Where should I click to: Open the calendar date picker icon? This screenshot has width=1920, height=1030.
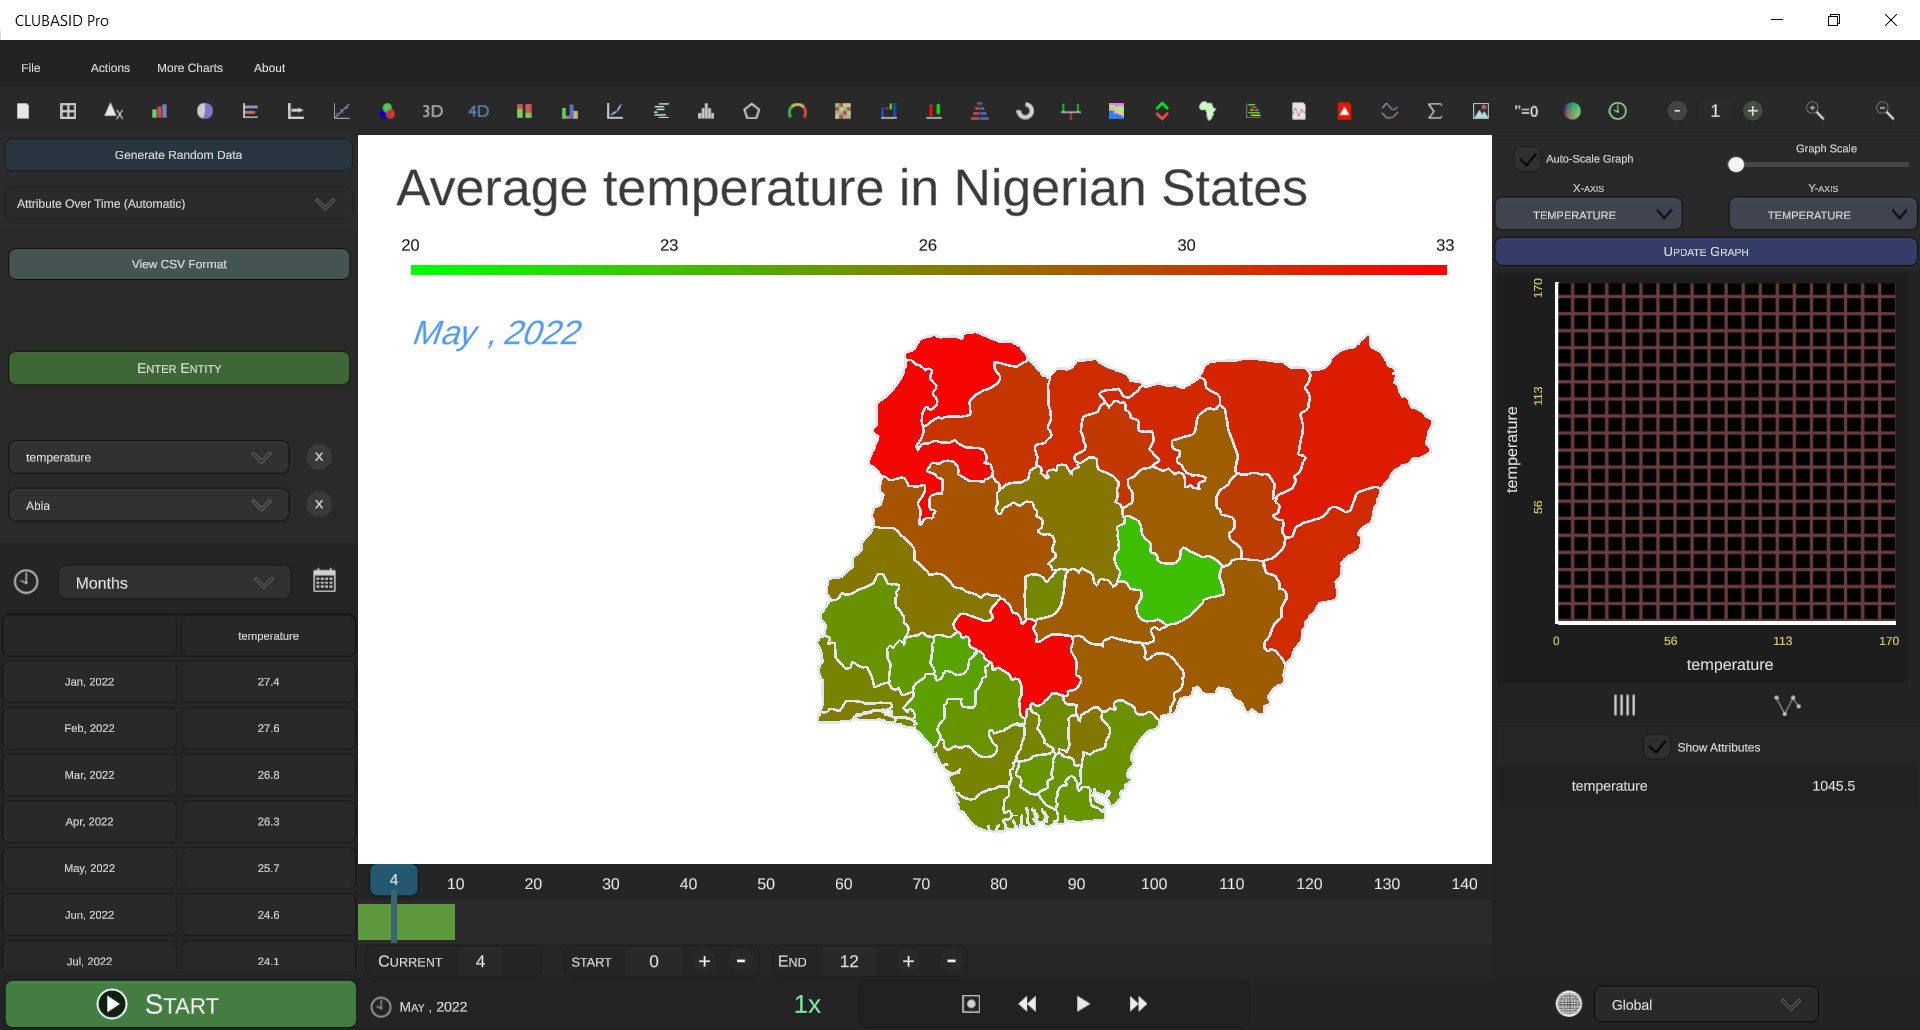click(324, 581)
